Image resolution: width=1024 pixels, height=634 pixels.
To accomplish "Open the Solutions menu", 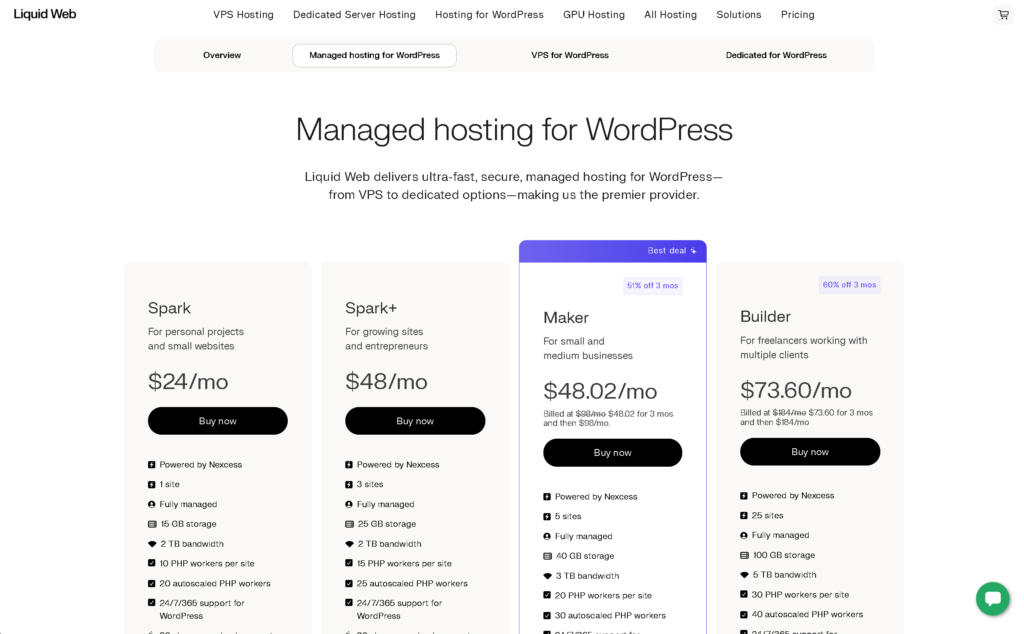I will [739, 14].
